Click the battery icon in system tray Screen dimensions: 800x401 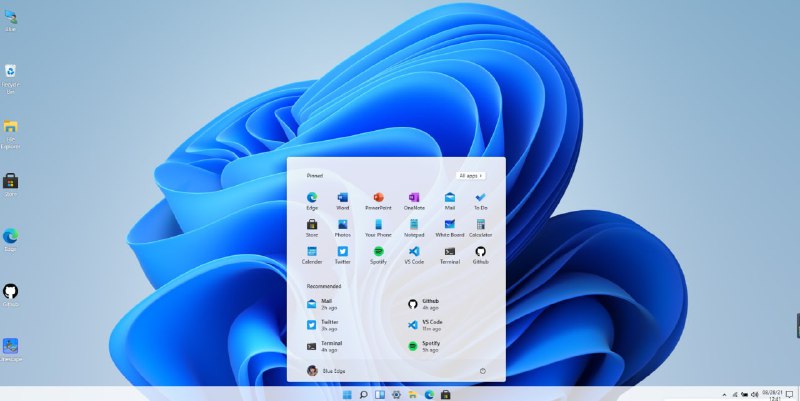click(x=744, y=395)
